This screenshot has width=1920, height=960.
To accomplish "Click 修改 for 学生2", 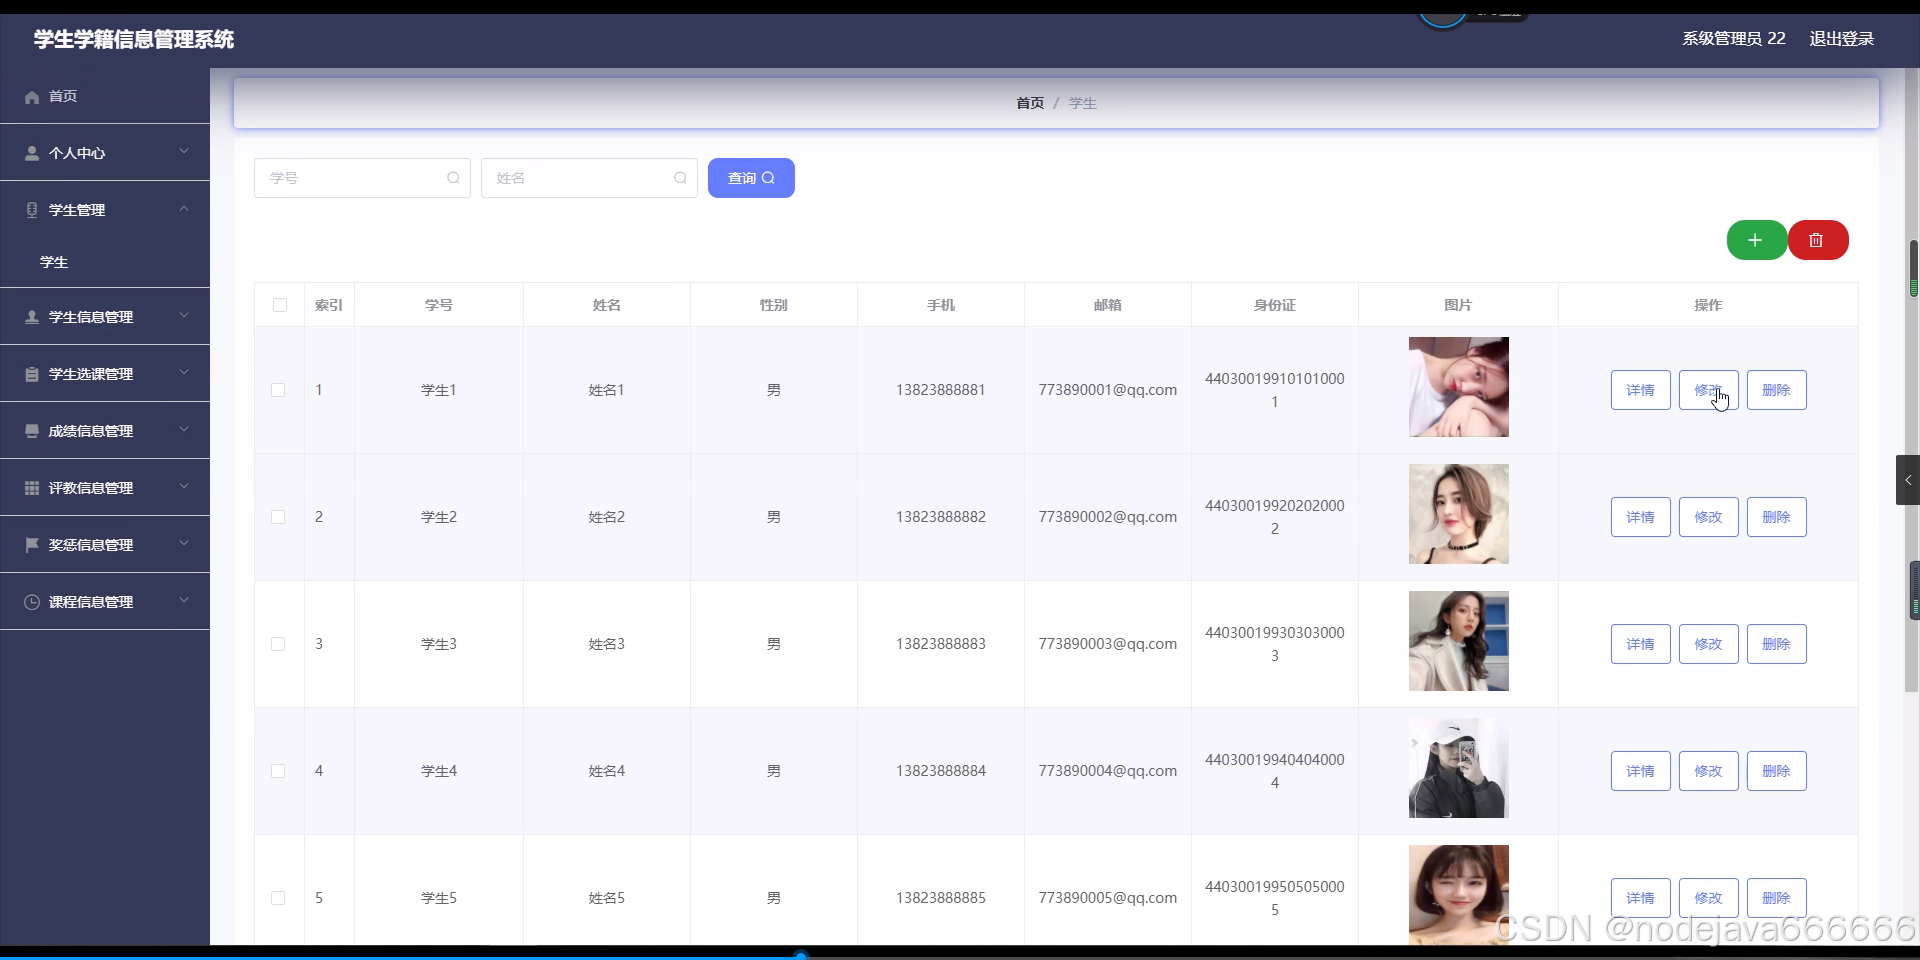I will [x=1708, y=517].
